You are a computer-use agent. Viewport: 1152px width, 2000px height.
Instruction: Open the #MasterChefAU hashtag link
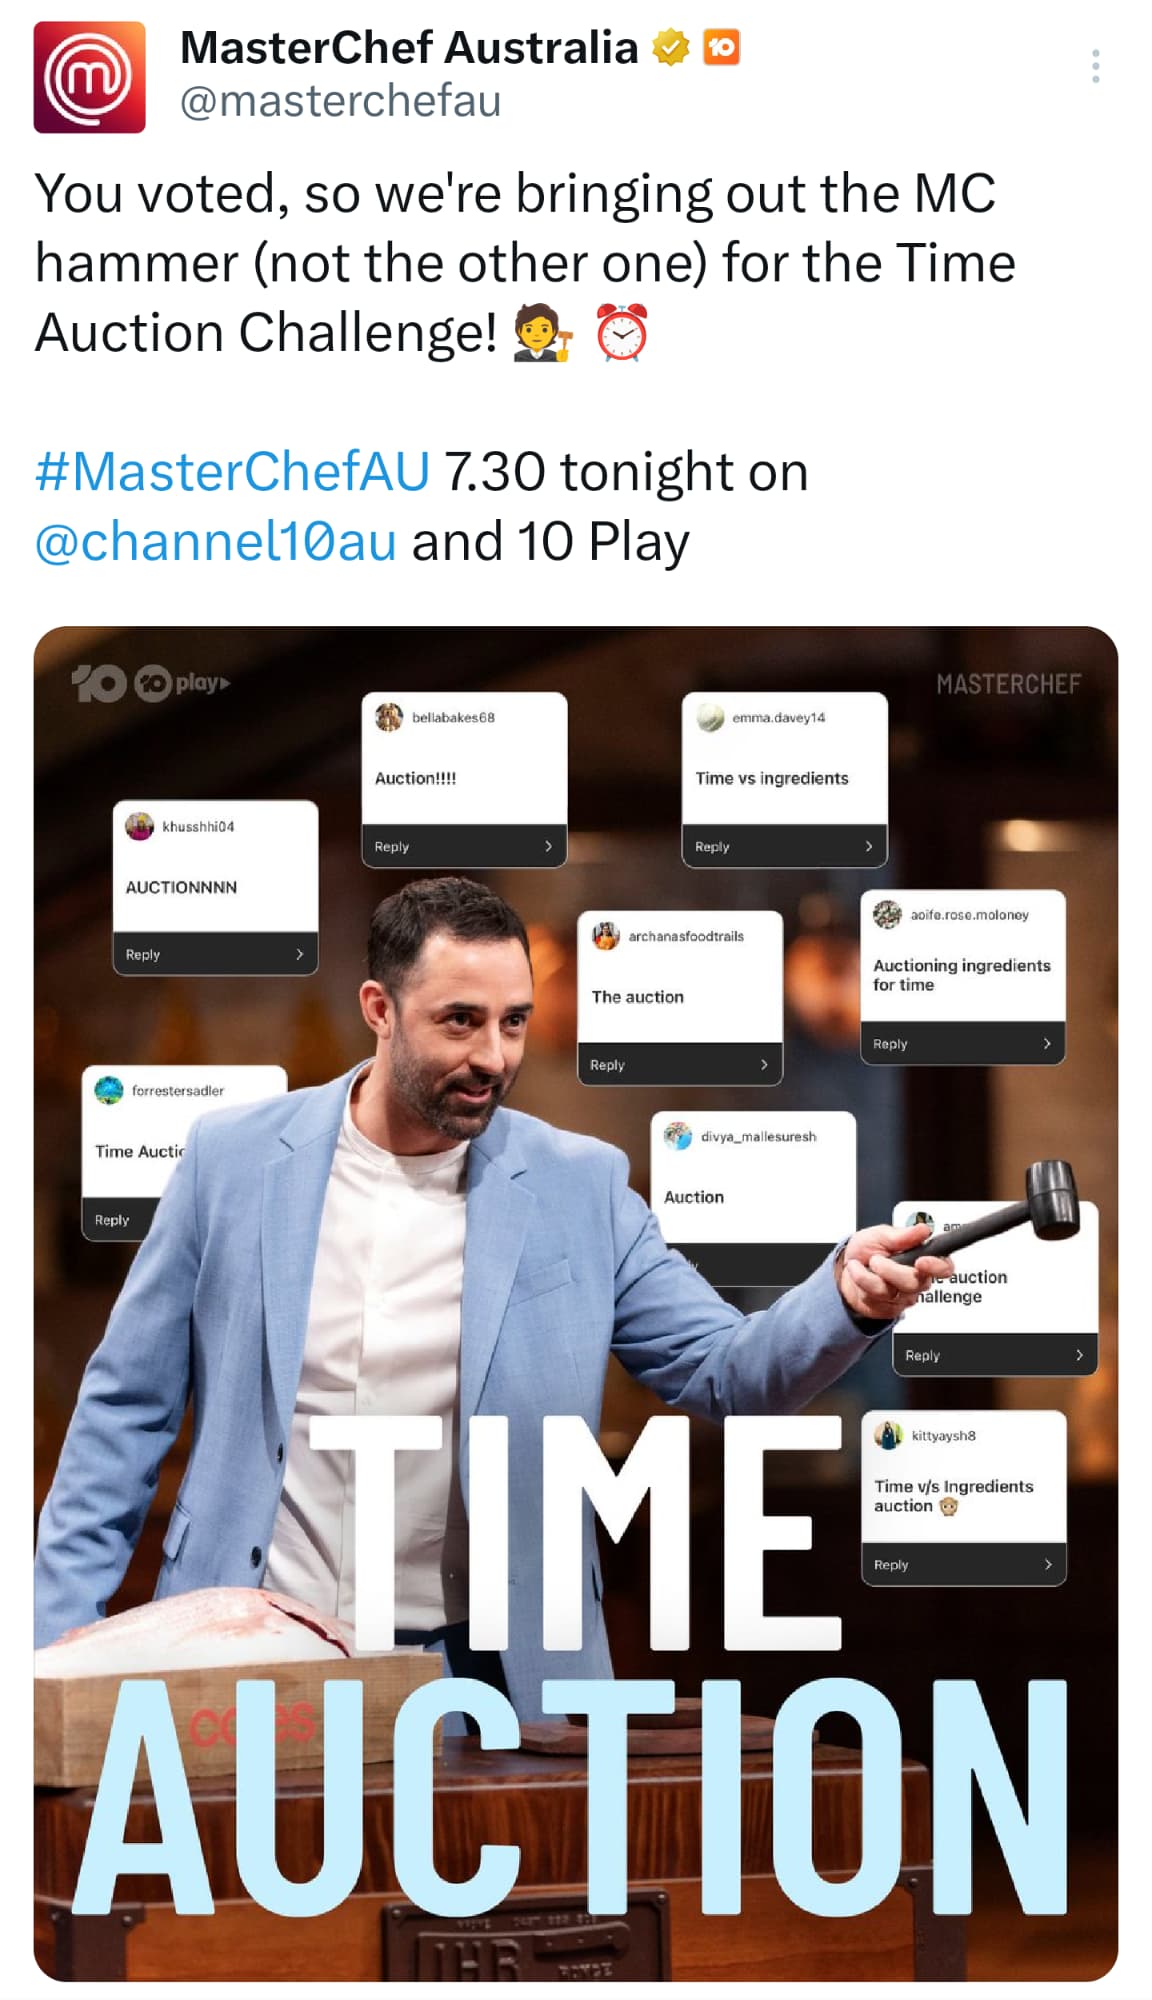click(232, 471)
